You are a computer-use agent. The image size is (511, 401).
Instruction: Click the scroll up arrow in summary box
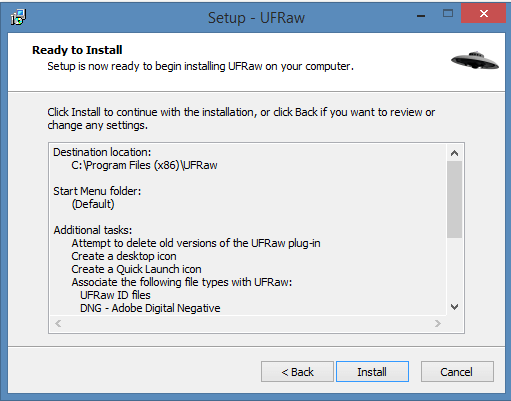pyautogui.click(x=454, y=153)
